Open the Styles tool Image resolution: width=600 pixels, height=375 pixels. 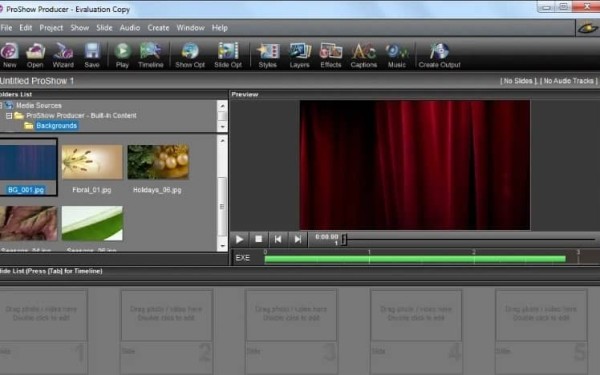tap(267, 55)
